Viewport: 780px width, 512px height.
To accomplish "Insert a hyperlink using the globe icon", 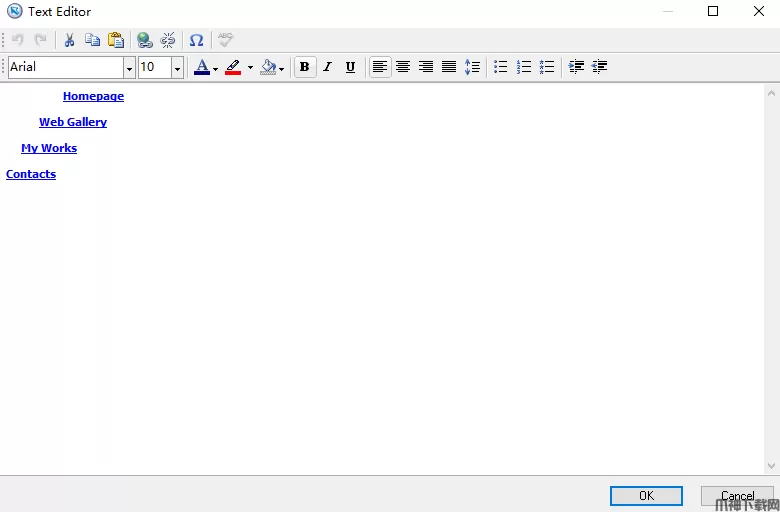I will (x=145, y=40).
